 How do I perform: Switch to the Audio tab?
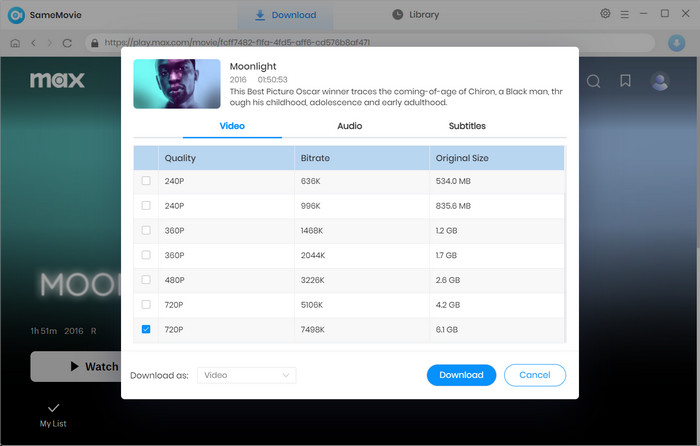(350, 126)
